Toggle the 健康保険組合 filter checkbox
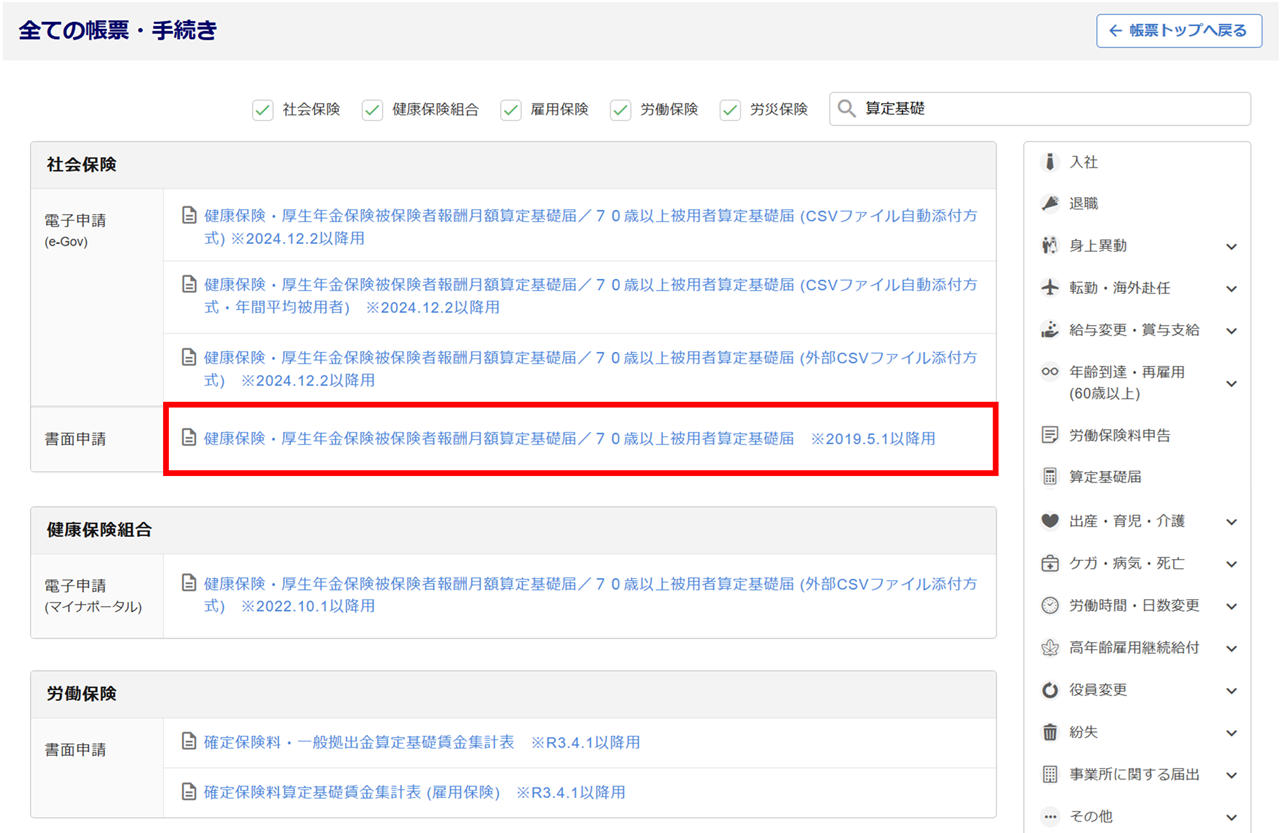Screen dimensions: 1280x833 (373, 110)
